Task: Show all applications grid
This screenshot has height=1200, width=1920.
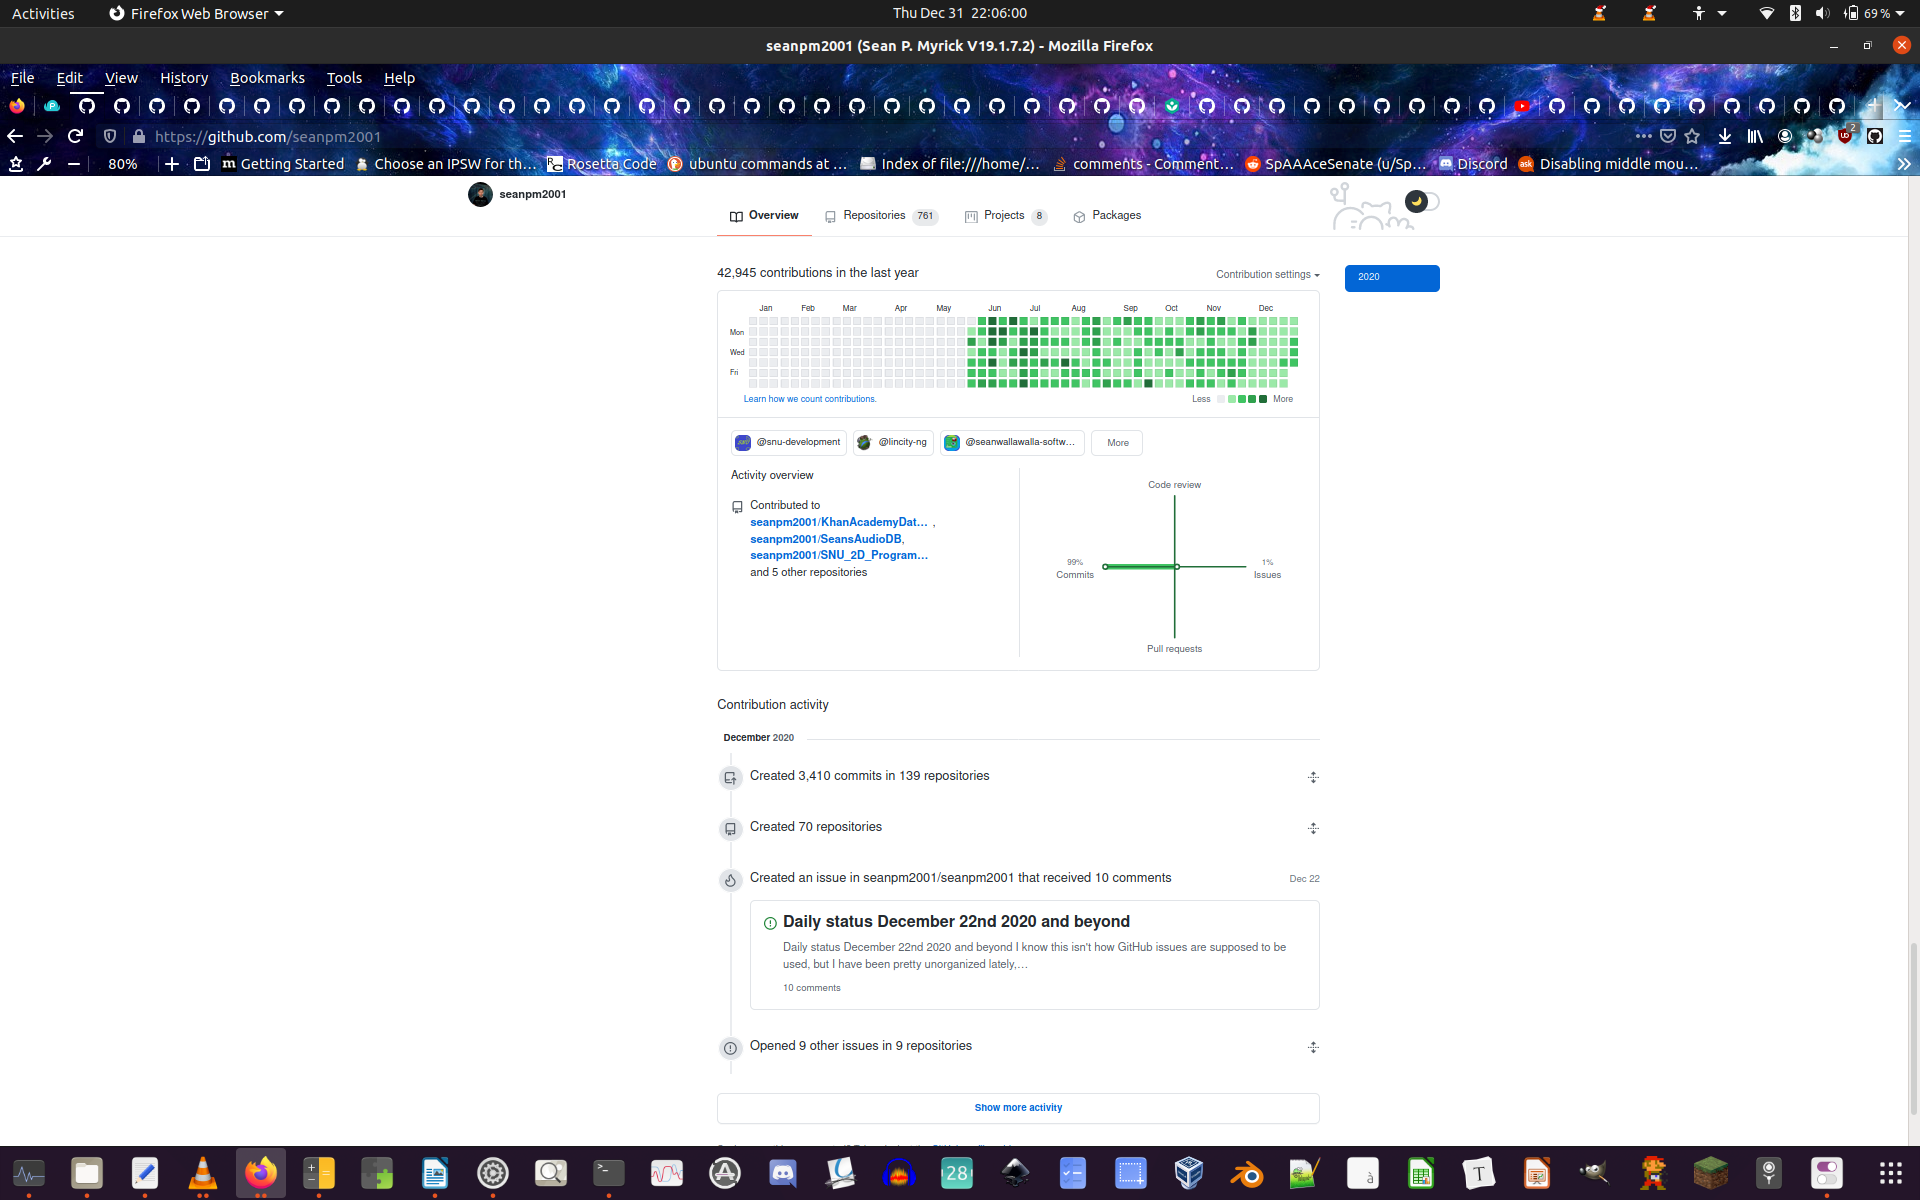Action: coord(1889,1173)
